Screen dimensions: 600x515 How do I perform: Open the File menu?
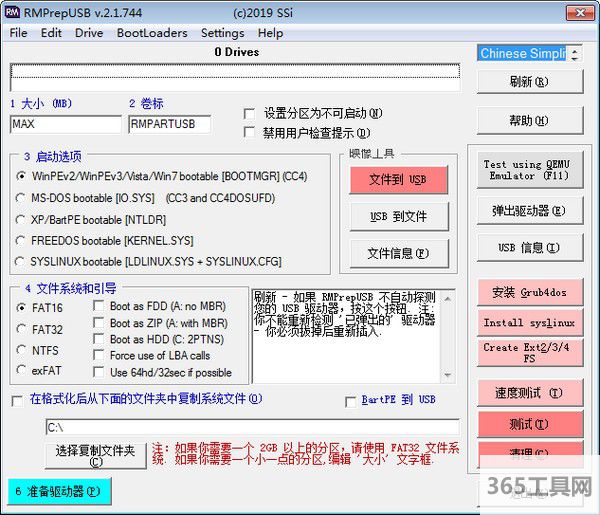click(18, 33)
